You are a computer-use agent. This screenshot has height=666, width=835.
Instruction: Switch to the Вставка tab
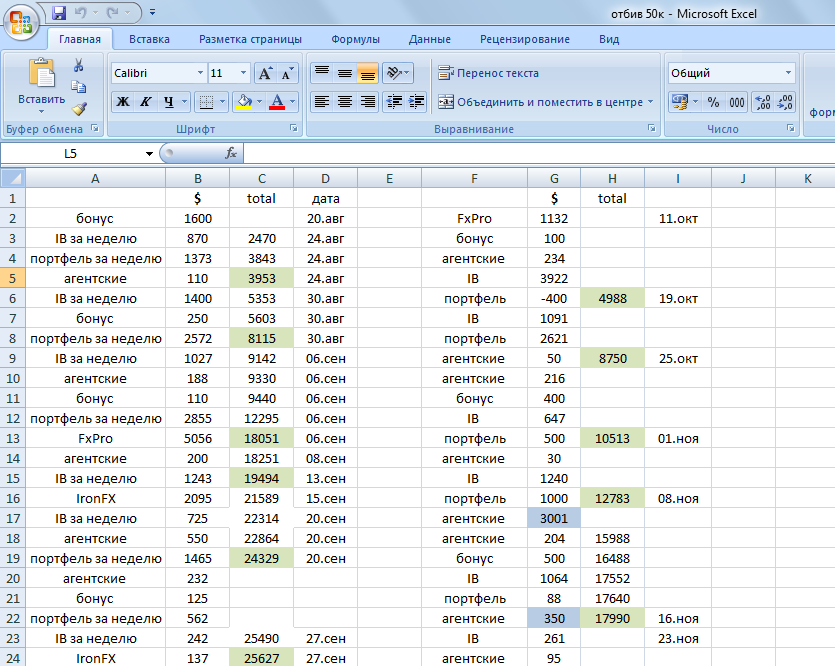149,39
